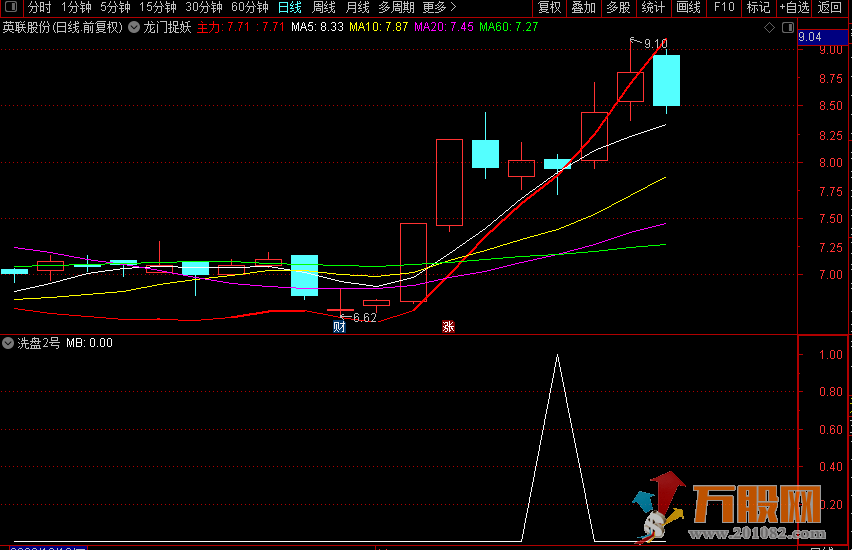This screenshot has width=852, height=550.
Task: Click the 9.10 high price annotation
Action: coord(655,43)
